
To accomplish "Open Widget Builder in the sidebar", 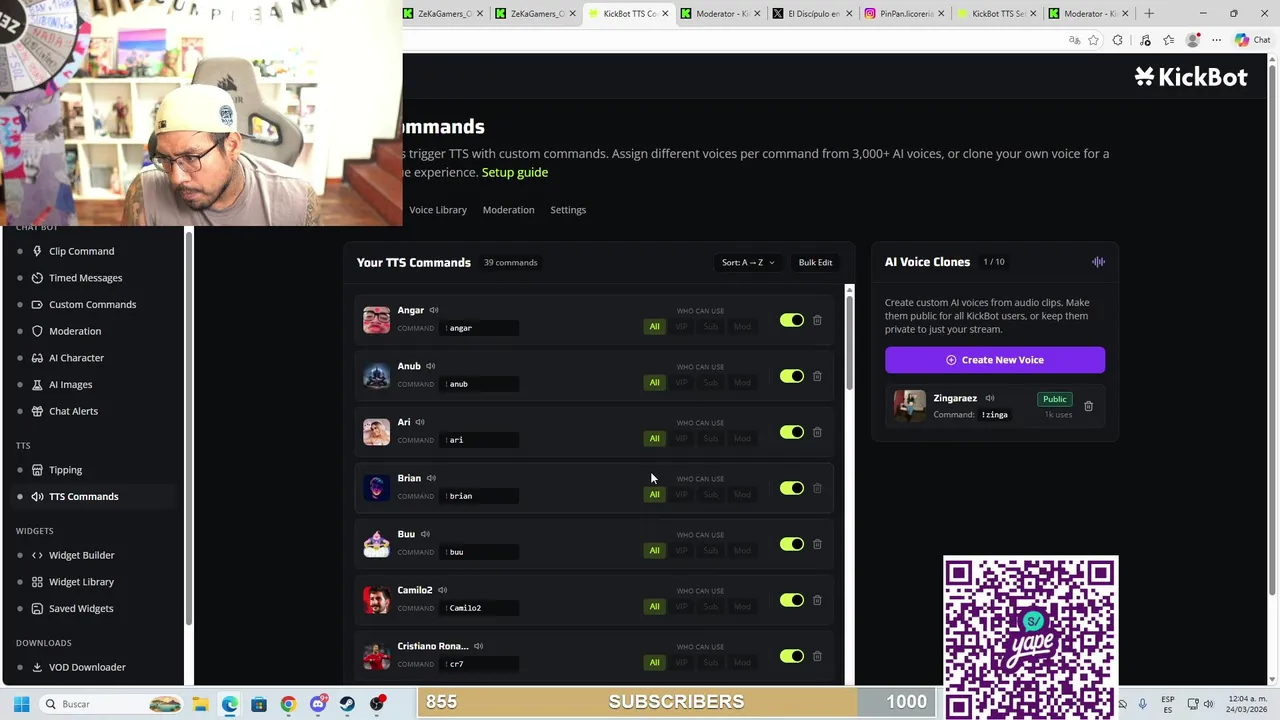I will click(81, 555).
